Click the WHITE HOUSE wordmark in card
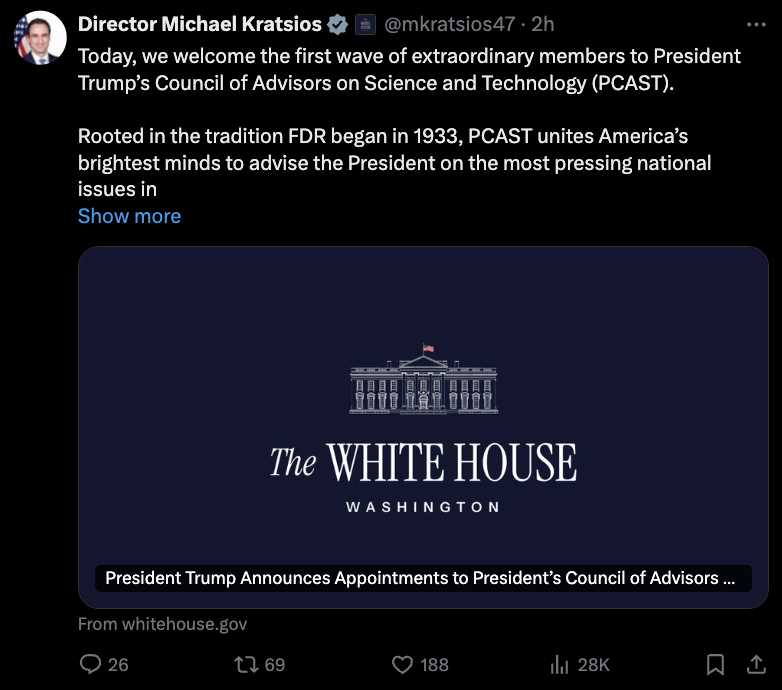Viewport: 782px width, 690px height. pyautogui.click(x=423, y=463)
